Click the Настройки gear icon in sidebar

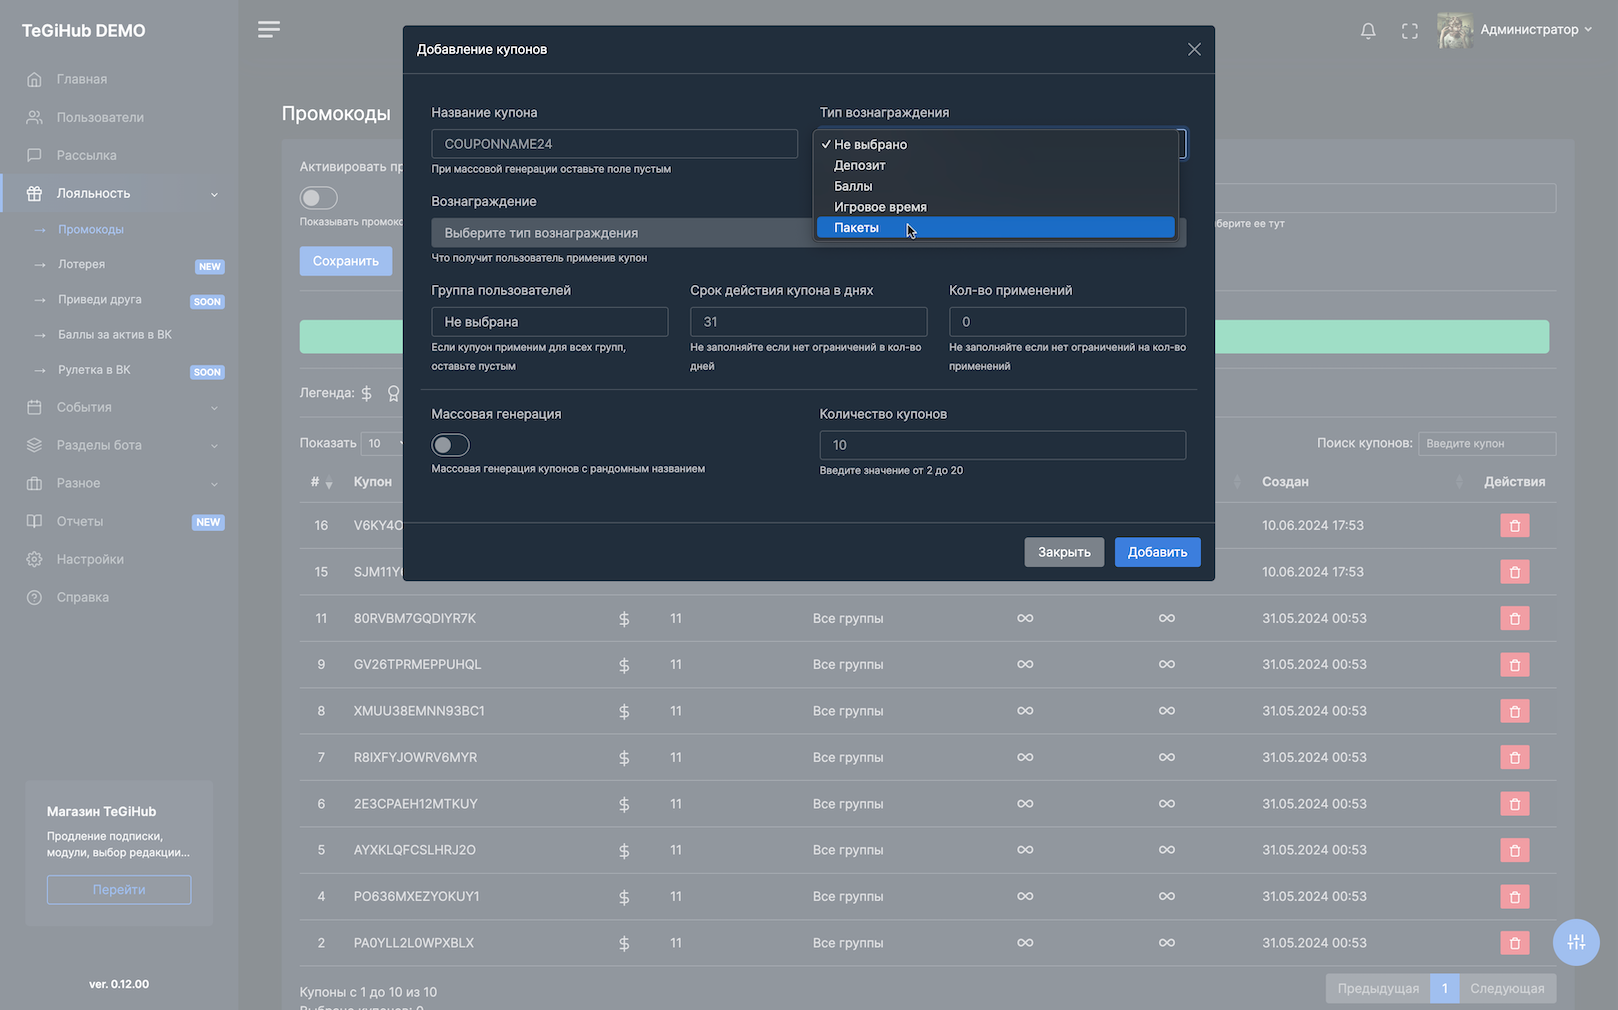pyautogui.click(x=34, y=559)
